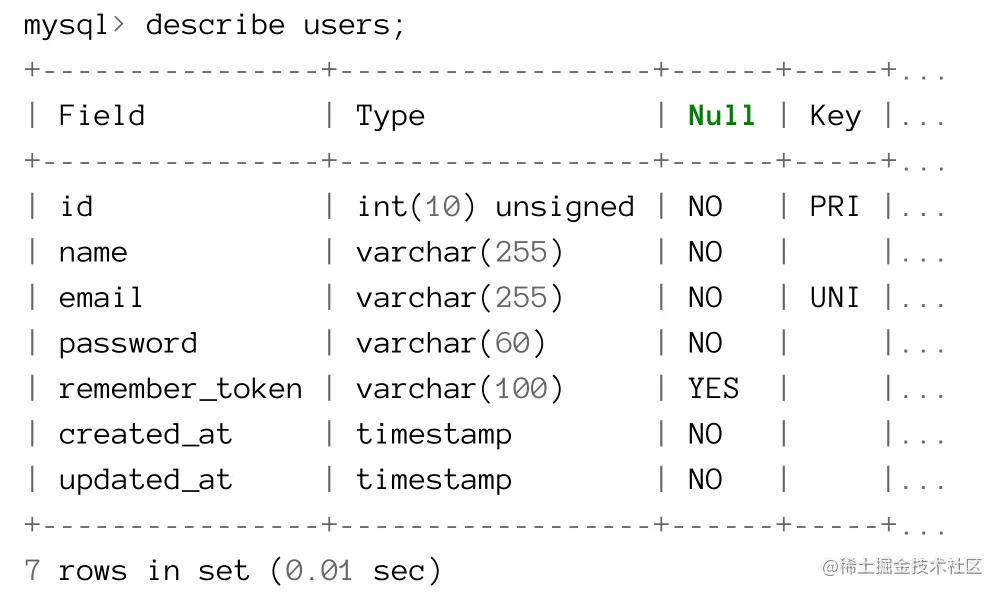Viewport: 1001px width, 595px height.
Task: Click the green Null column header
Action: click(x=721, y=116)
